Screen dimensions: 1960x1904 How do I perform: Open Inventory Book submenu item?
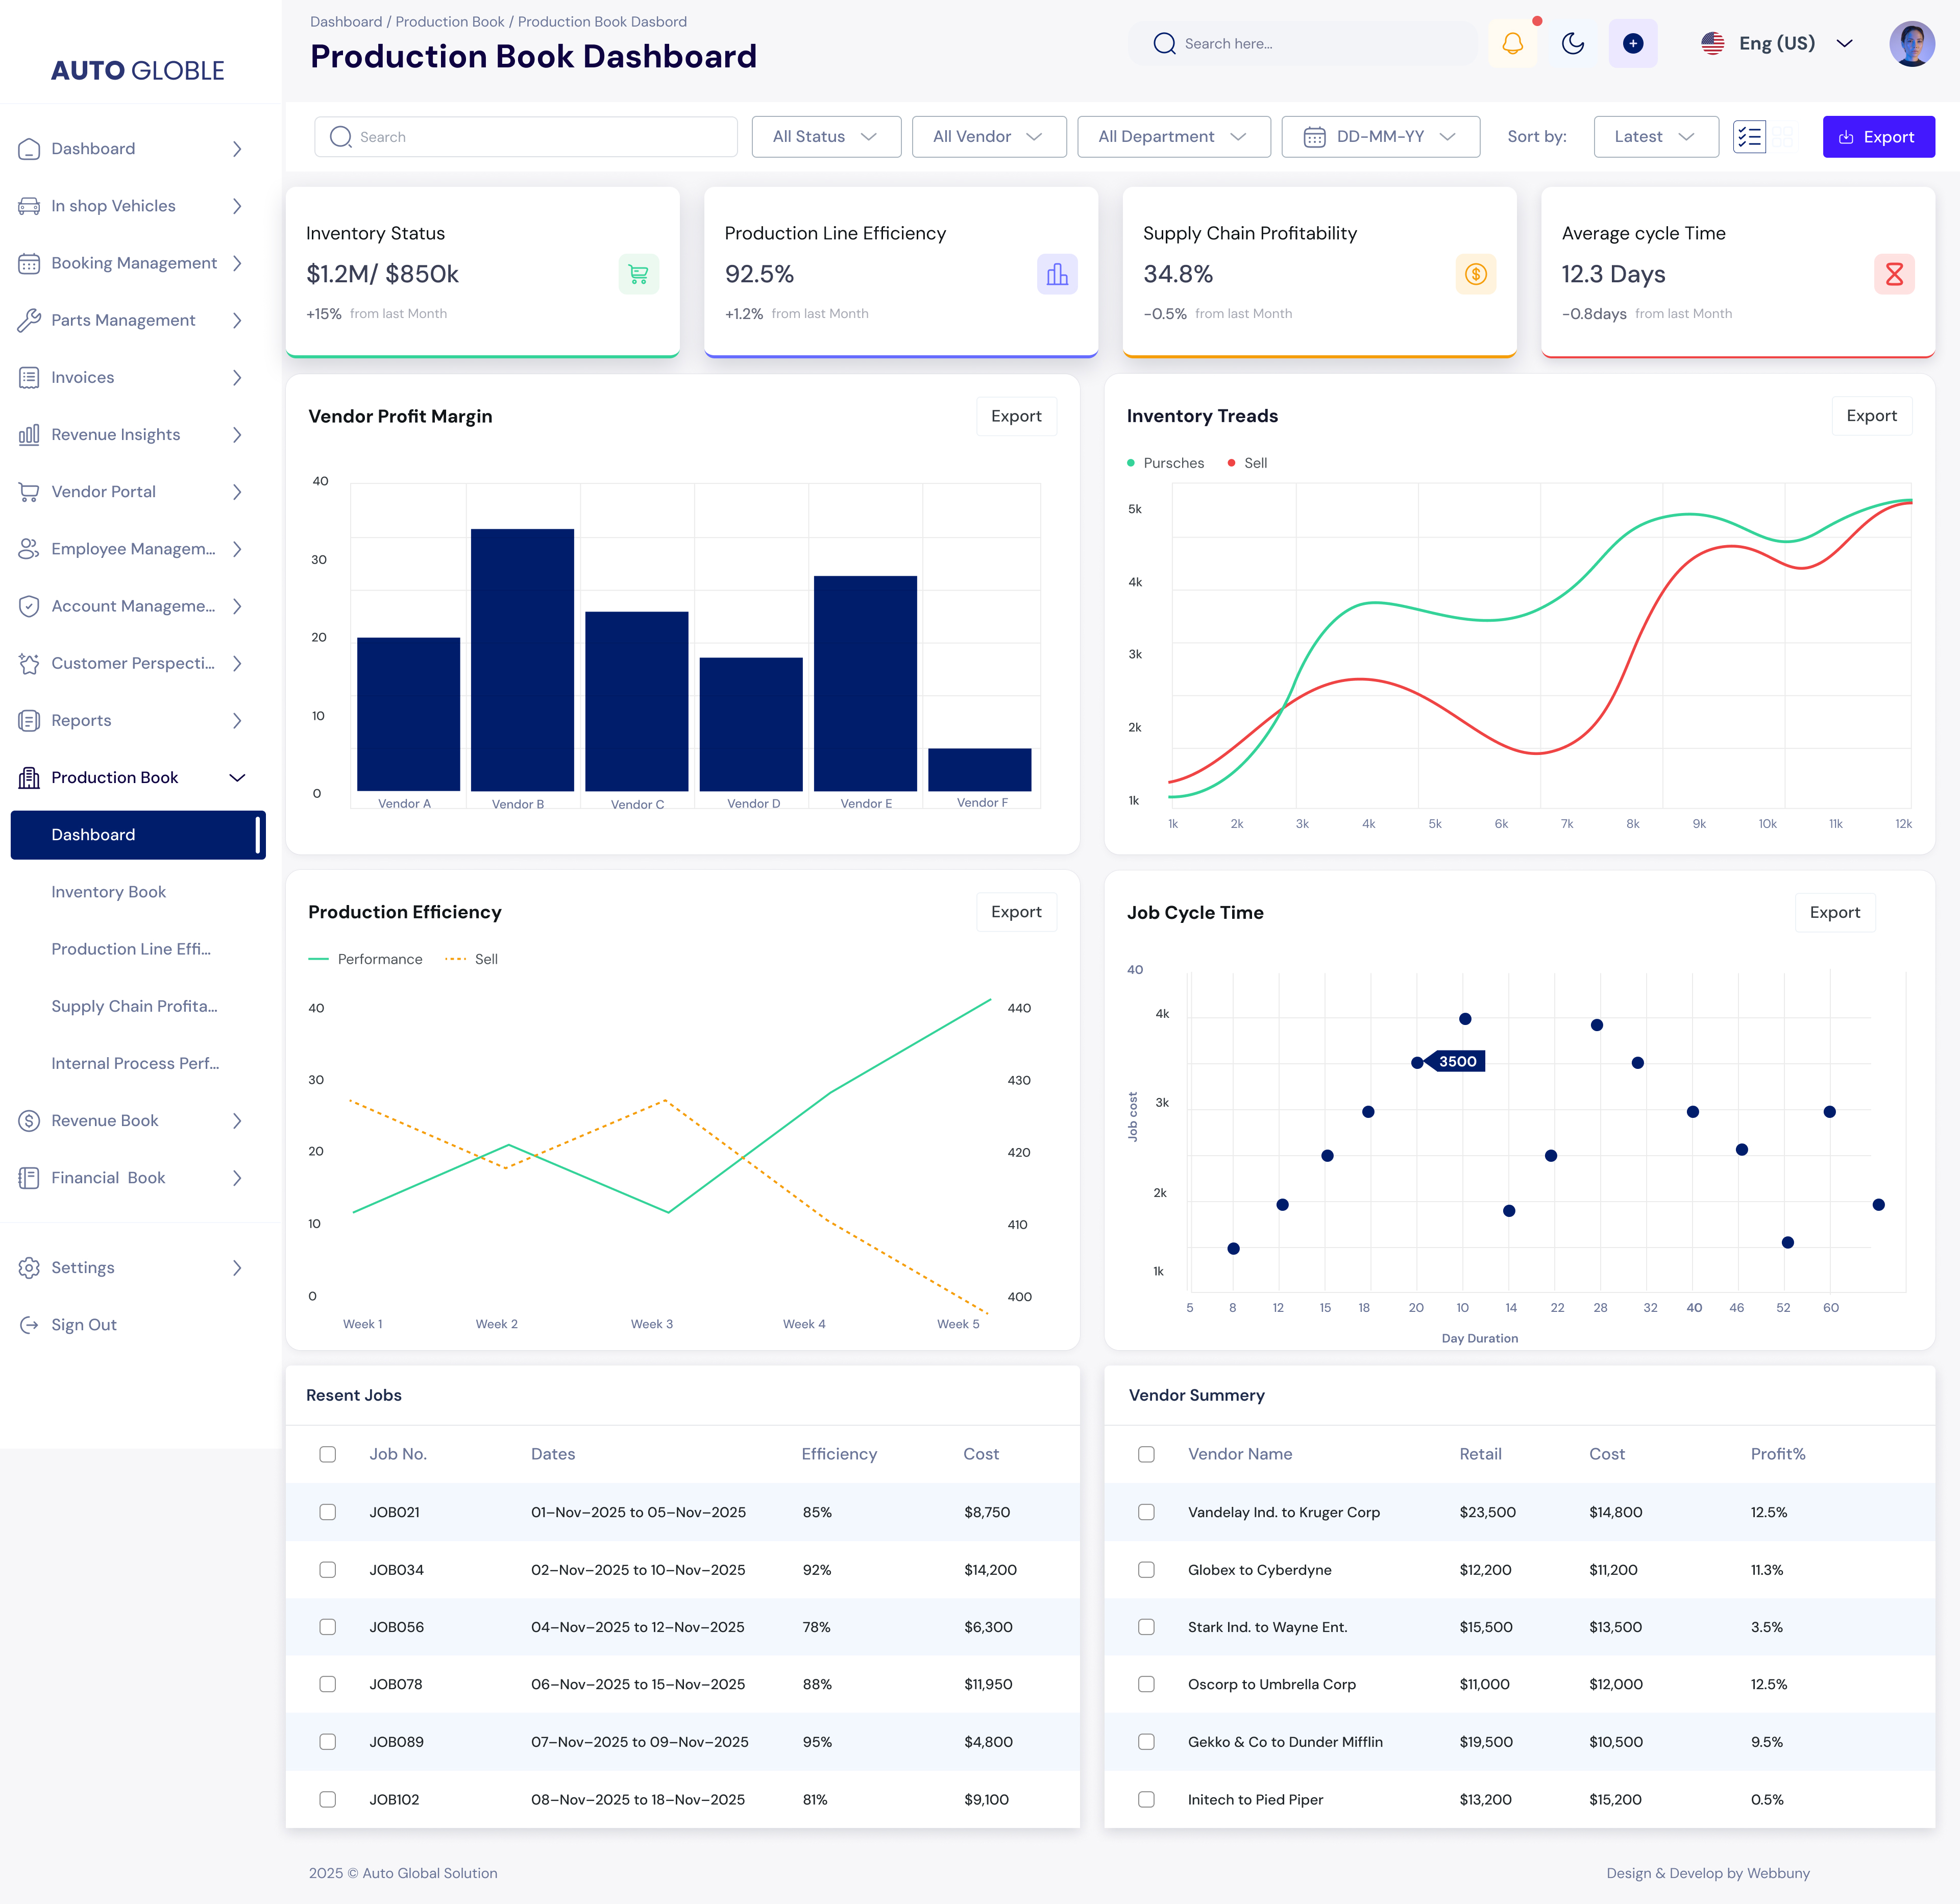click(x=108, y=892)
